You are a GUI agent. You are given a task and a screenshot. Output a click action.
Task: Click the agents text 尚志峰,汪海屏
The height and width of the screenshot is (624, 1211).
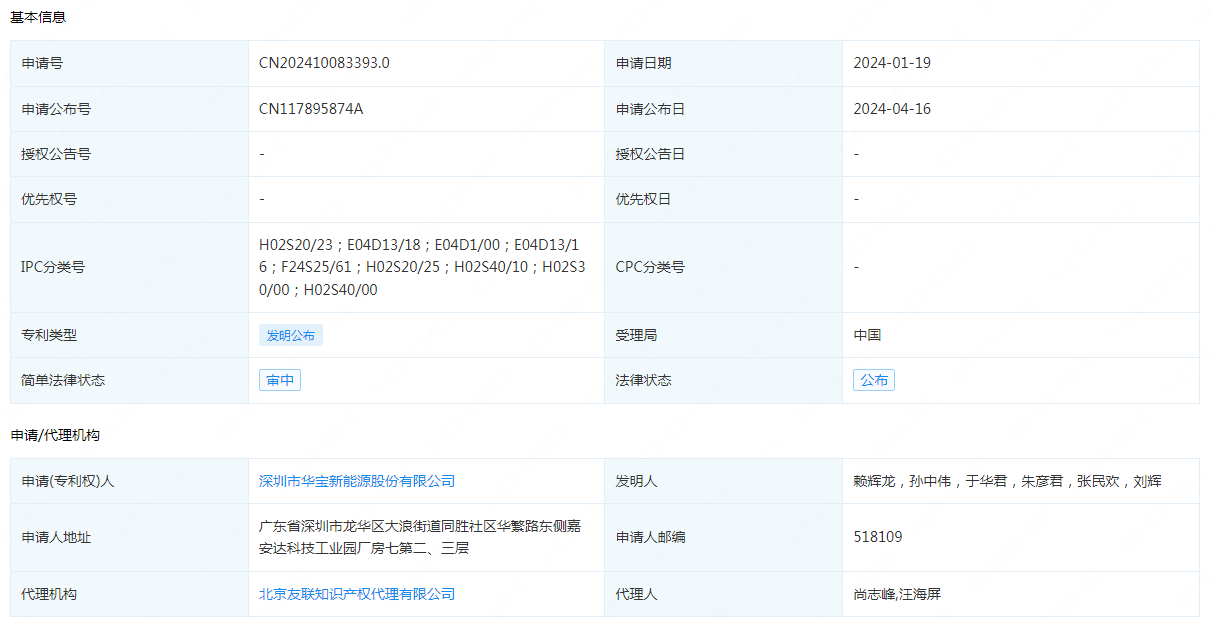tap(897, 594)
